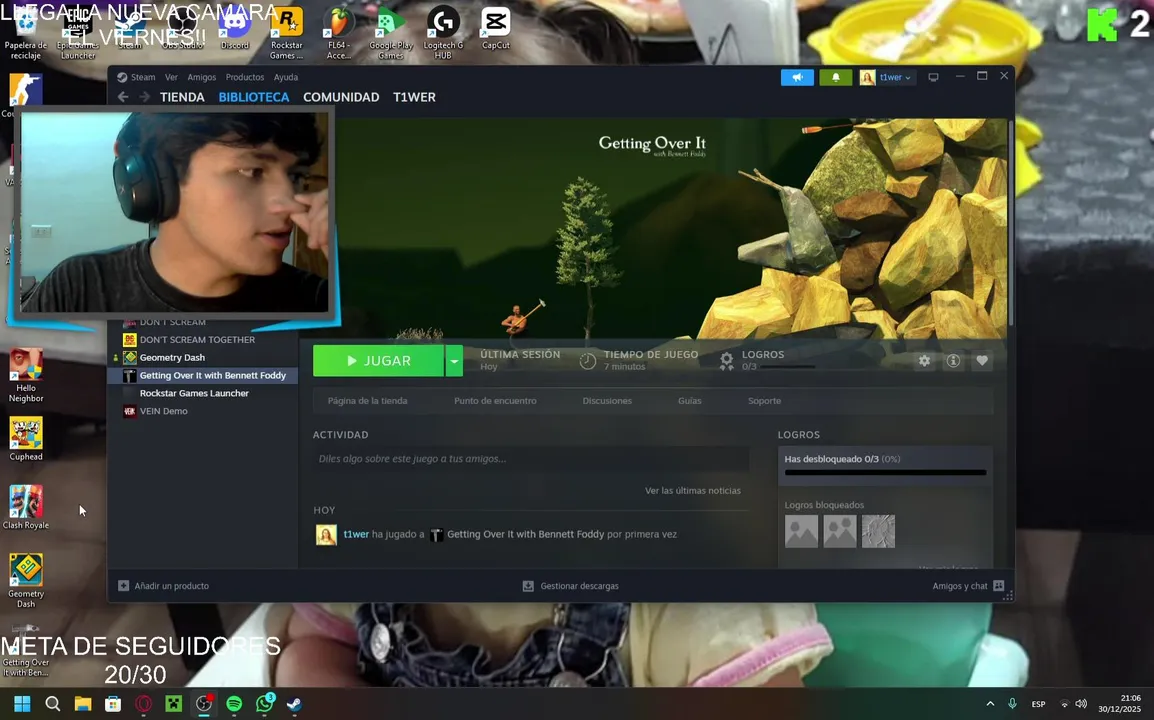Open Clash Royale desktop icon

click(x=26, y=507)
